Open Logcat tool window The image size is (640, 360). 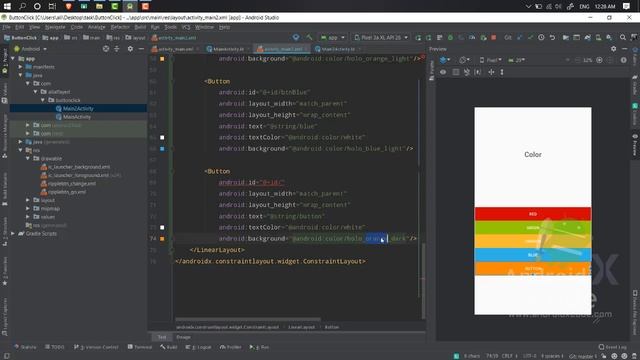(198, 347)
